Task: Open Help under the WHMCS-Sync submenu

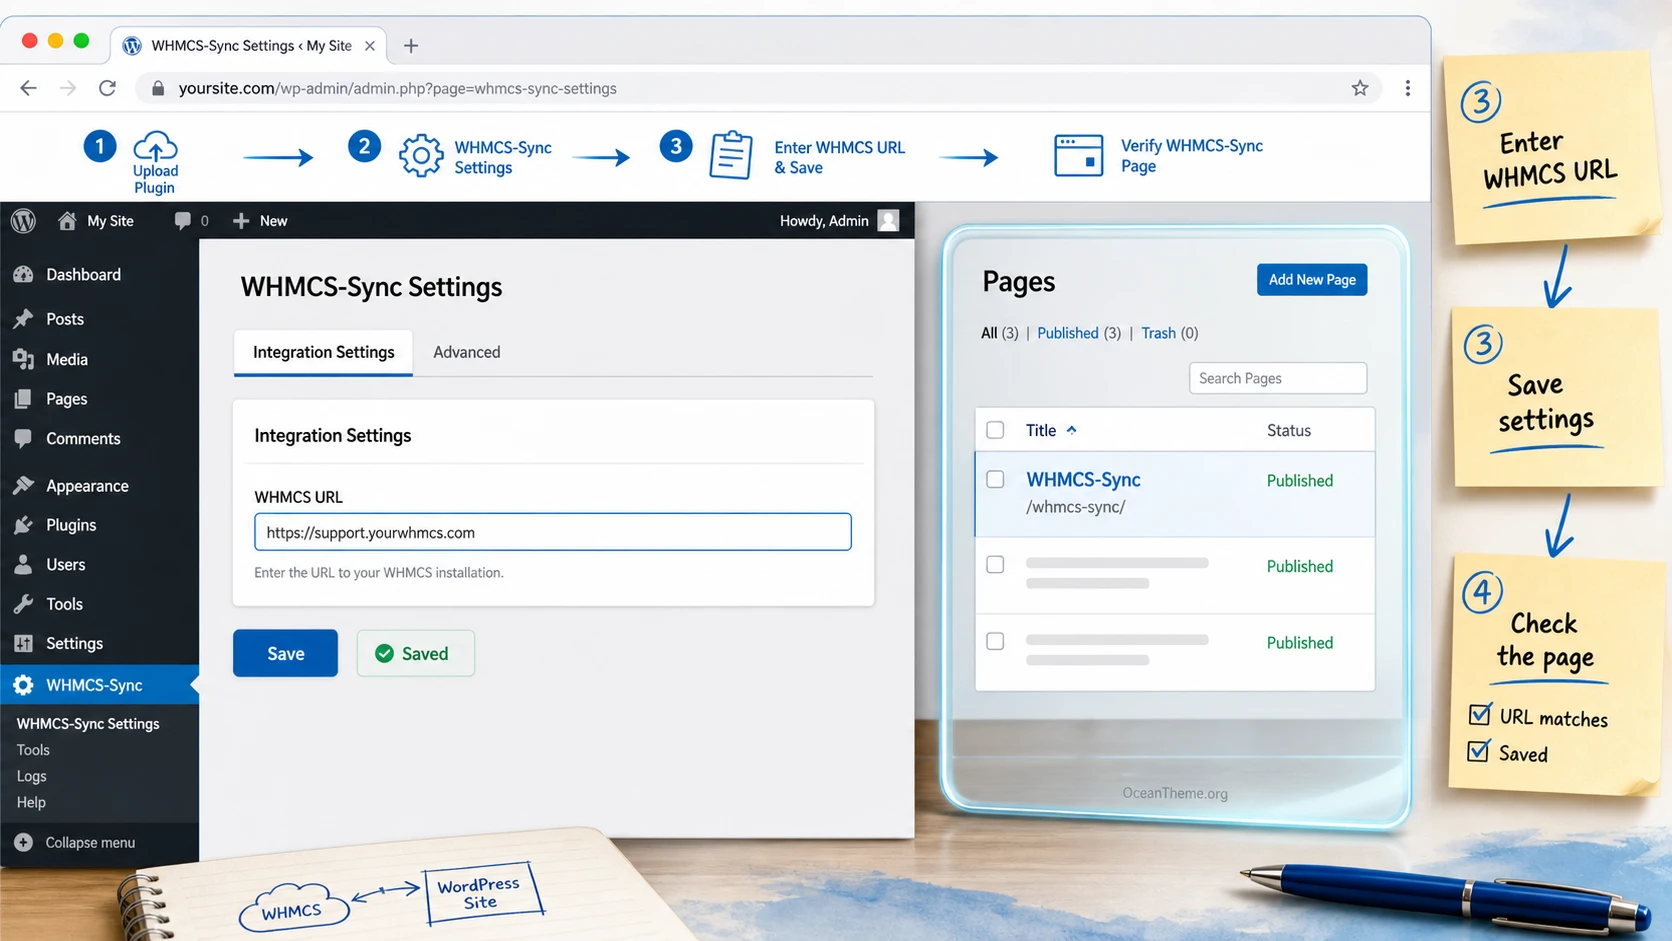Action: coord(31,802)
